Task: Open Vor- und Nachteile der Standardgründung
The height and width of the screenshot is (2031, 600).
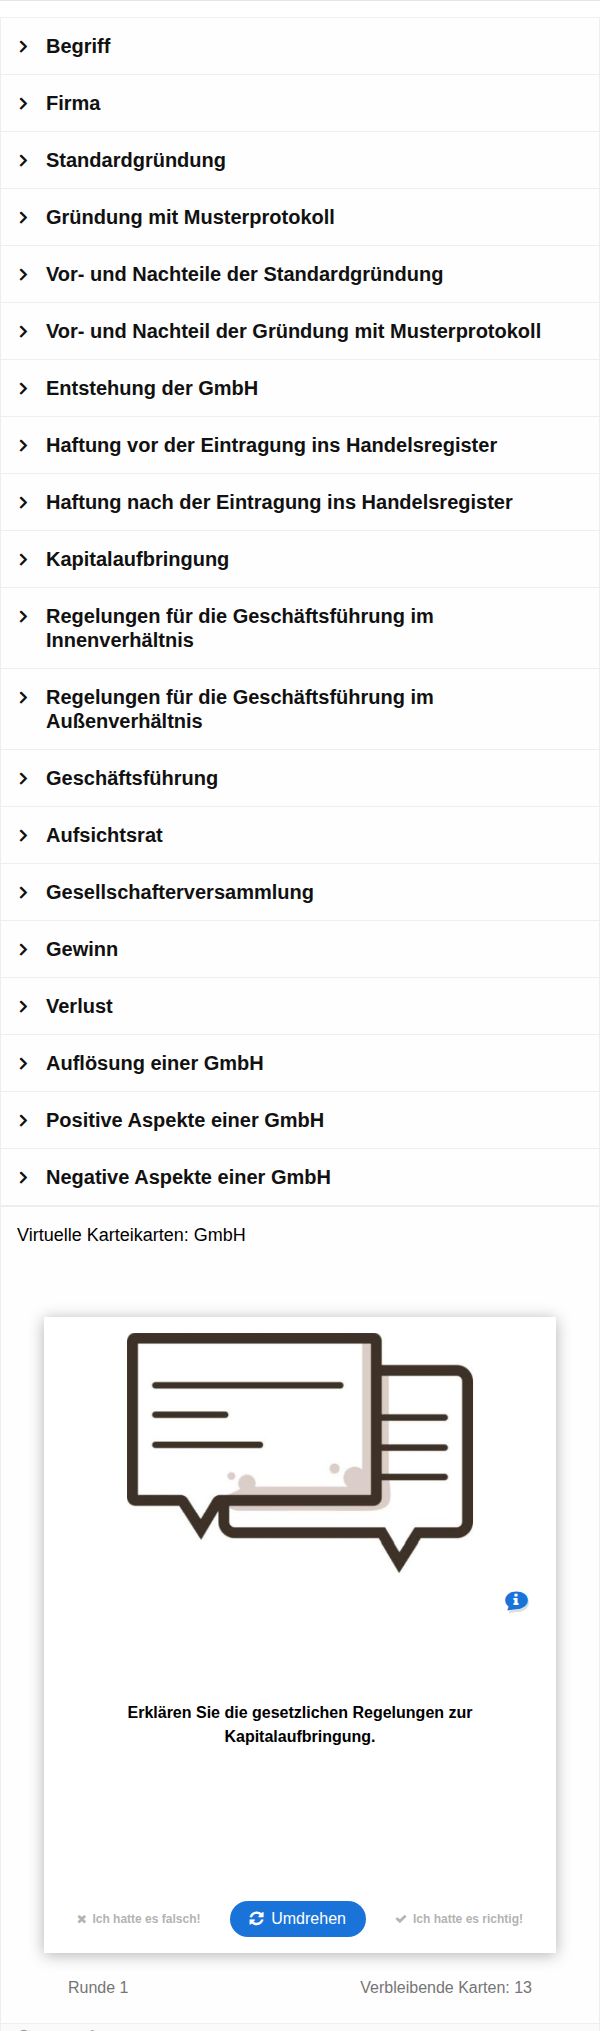Action: 300,274
